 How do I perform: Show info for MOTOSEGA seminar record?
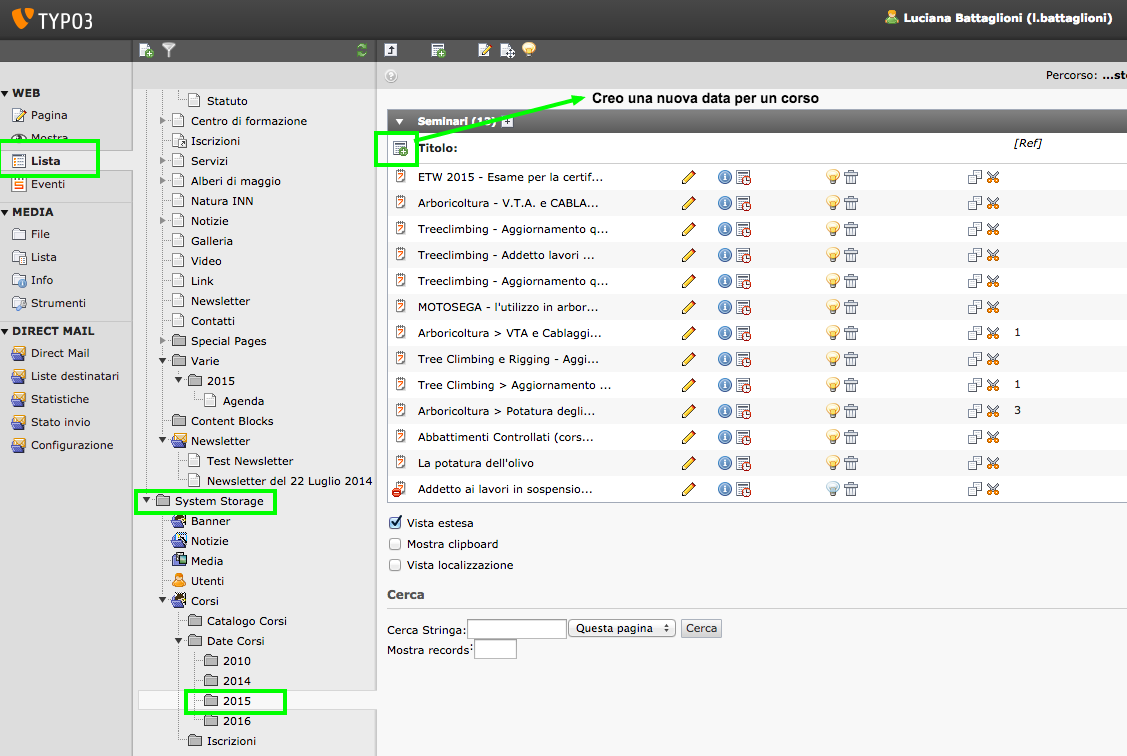(724, 307)
